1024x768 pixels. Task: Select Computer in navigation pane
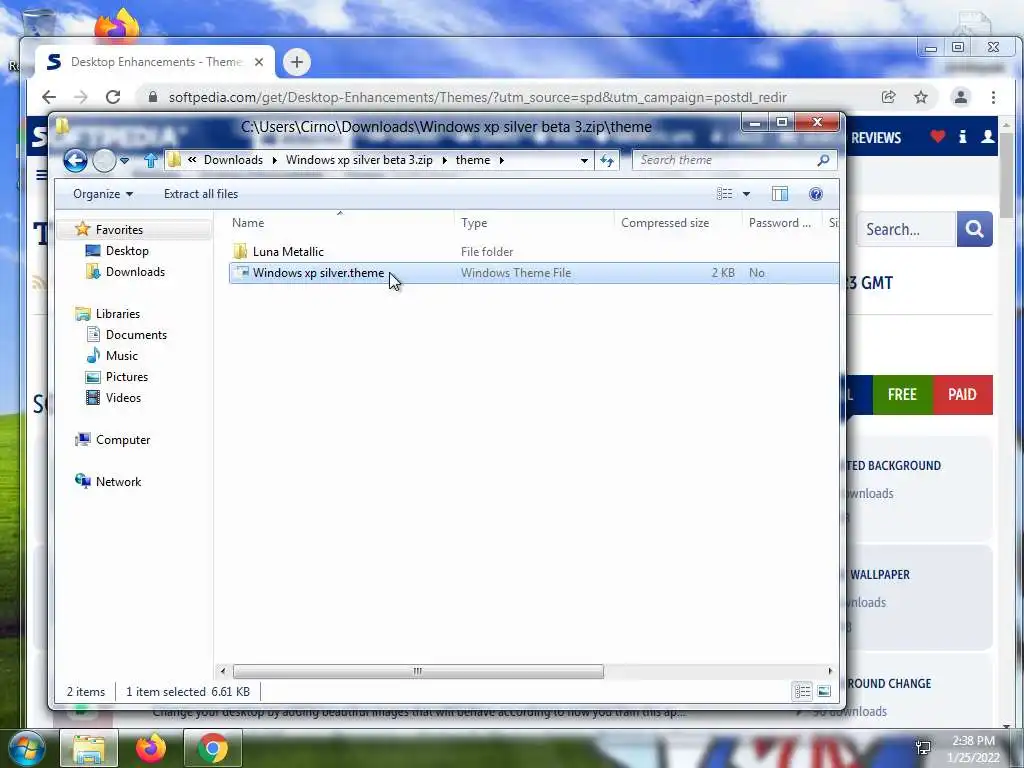[x=123, y=440]
